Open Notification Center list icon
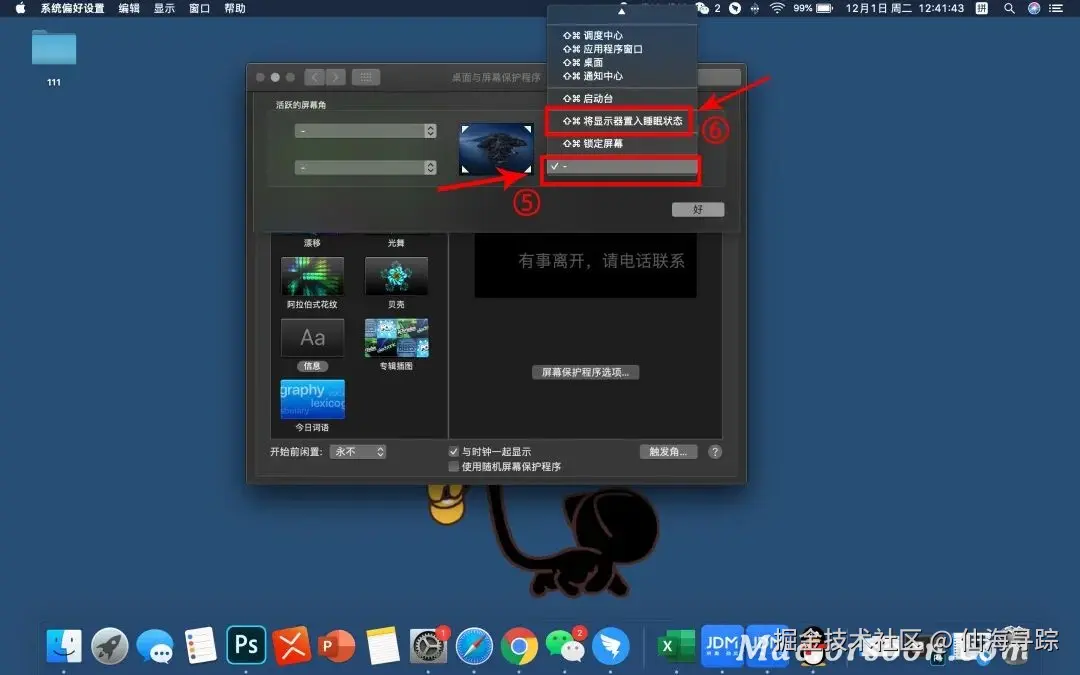The width and height of the screenshot is (1080, 675). [x=1056, y=8]
